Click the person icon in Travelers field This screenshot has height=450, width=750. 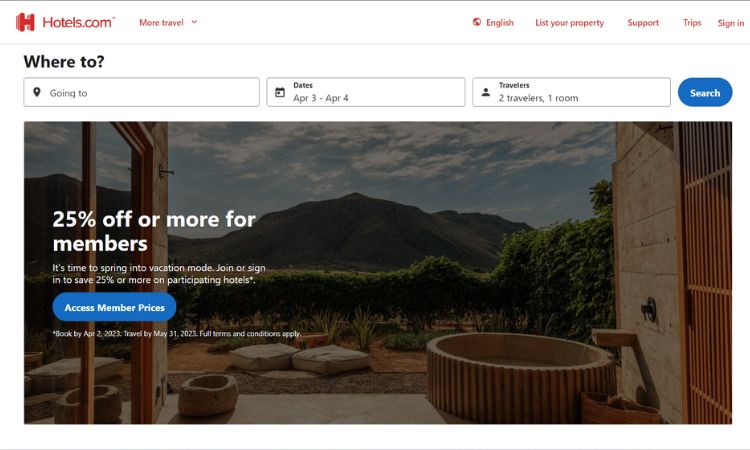coord(485,92)
